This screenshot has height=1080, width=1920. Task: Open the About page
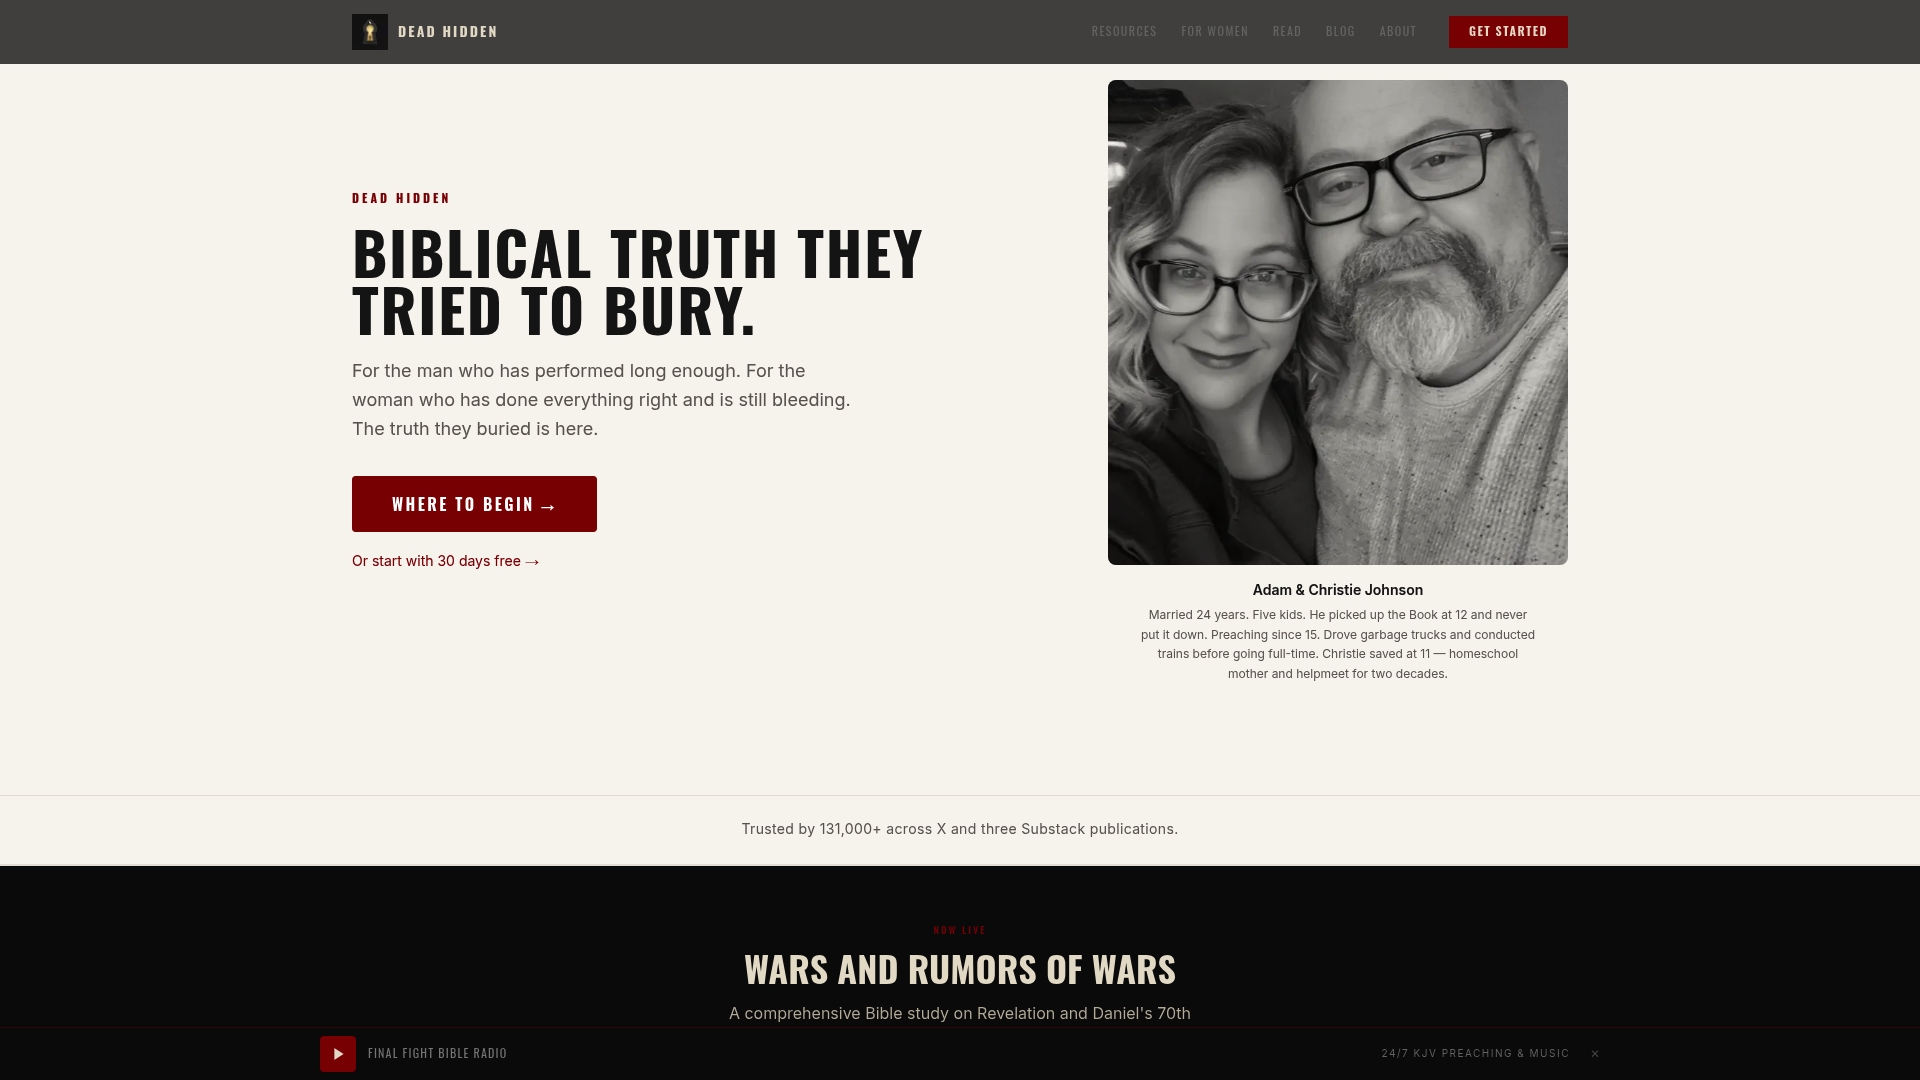coord(1397,32)
